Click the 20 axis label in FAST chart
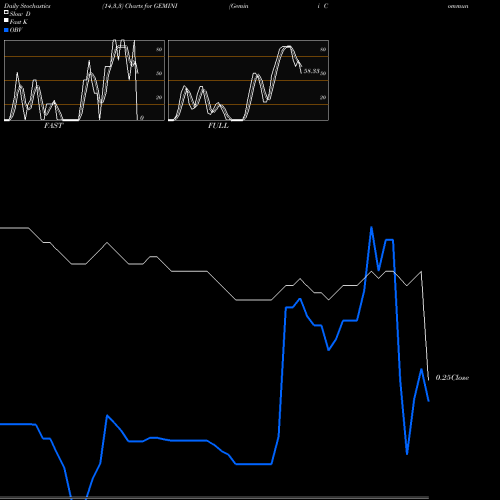Screen dimensions: 500x500 click(x=159, y=97)
